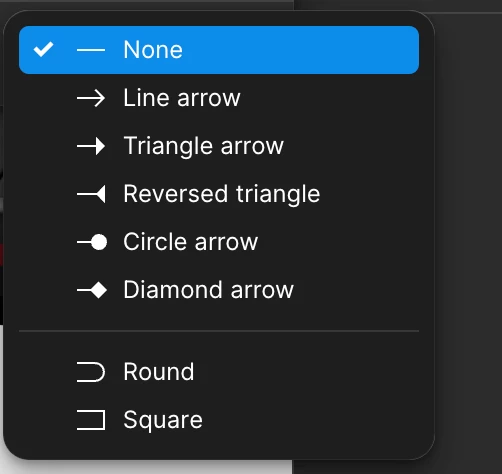Click the Round cap icon

(x=91, y=372)
